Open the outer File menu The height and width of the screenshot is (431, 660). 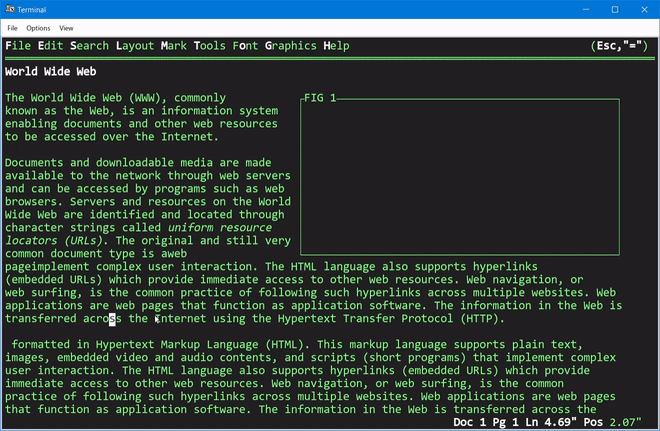point(12,28)
